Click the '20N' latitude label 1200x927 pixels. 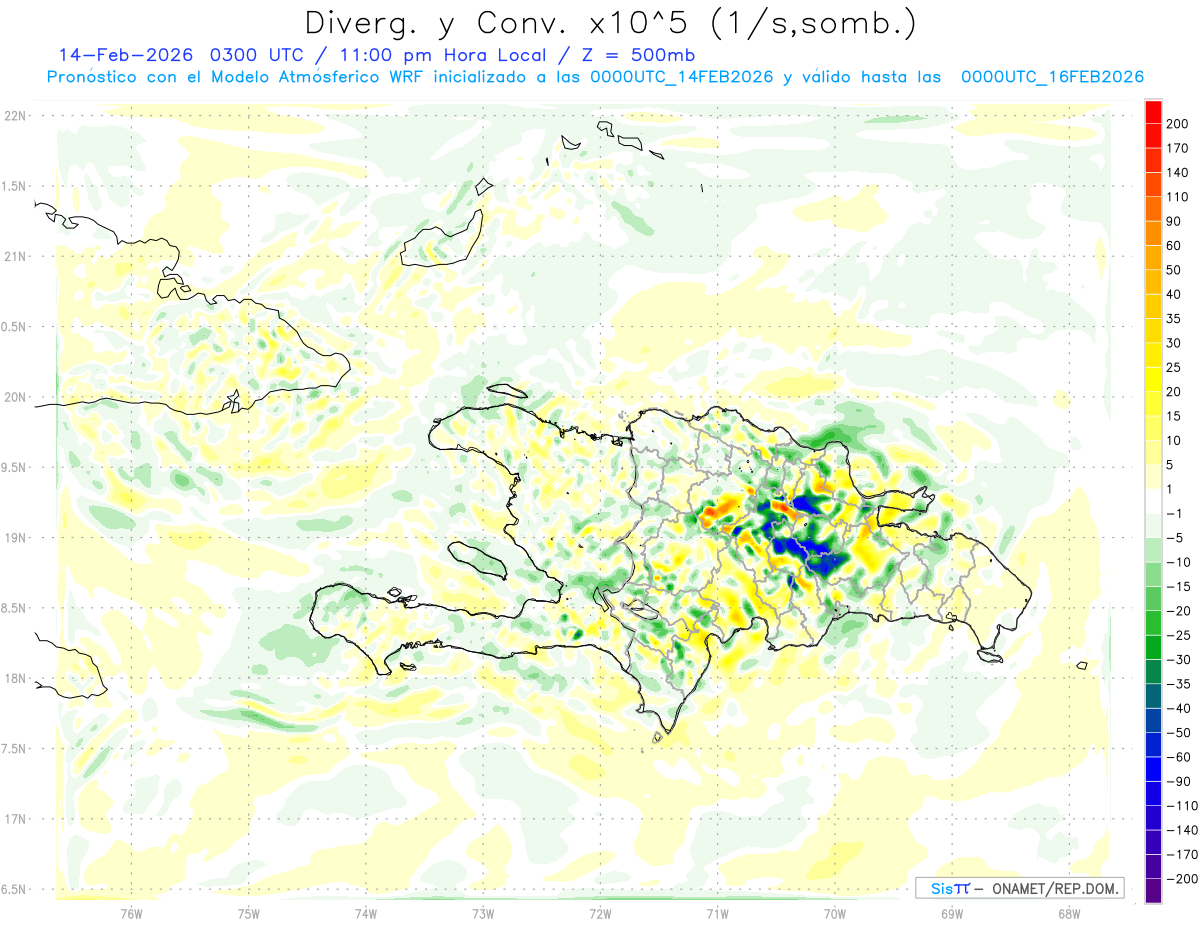(15, 397)
